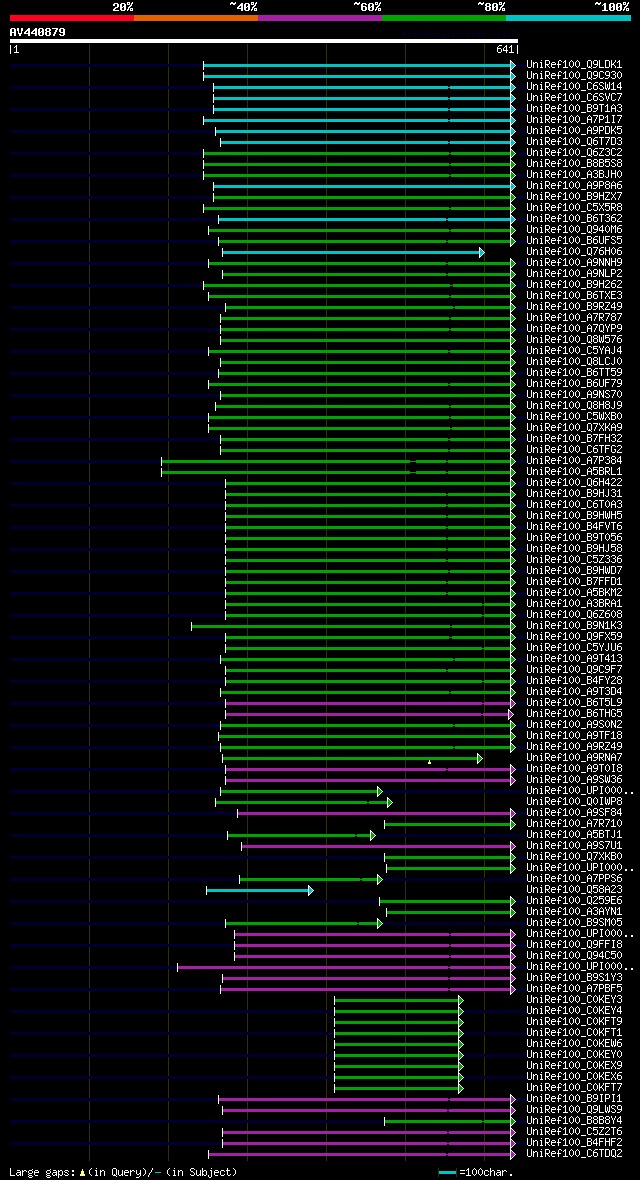Select hit UniRef100_B7FFD1
Image resolution: width=640 pixels, height=1180 pixels.
coord(574,582)
